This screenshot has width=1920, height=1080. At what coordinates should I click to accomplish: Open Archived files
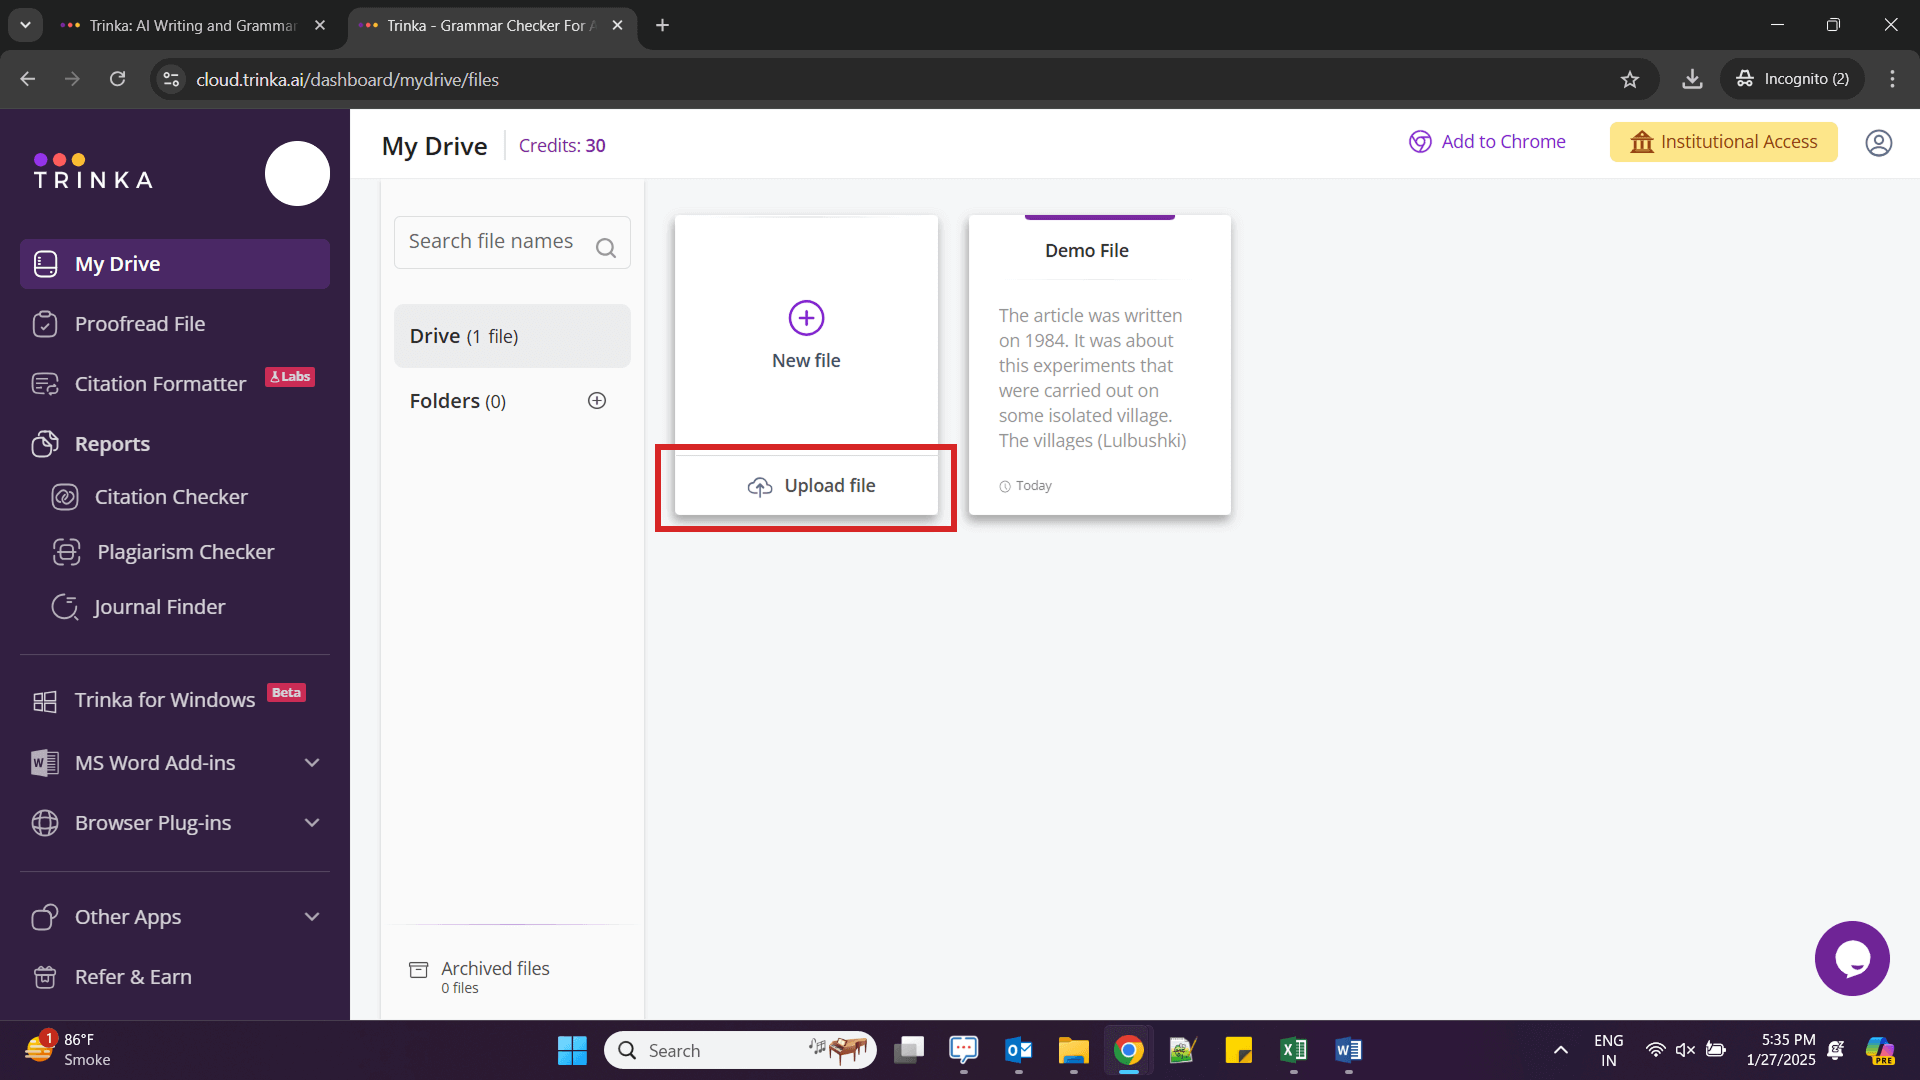(480, 976)
